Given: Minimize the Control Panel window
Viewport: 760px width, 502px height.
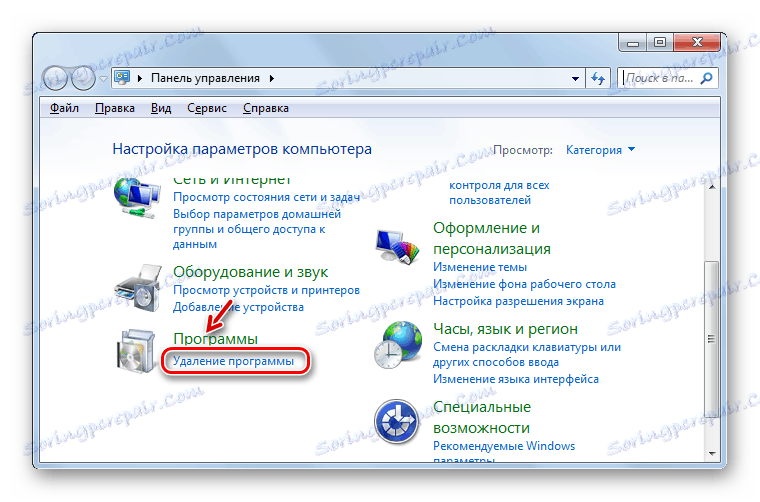Looking at the screenshot, I should click(633, 43).
